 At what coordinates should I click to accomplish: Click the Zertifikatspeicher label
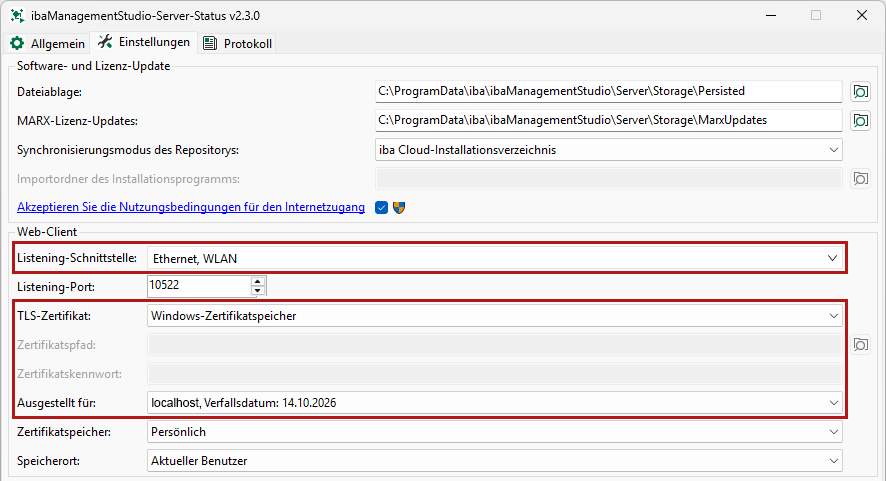point(64,432)
